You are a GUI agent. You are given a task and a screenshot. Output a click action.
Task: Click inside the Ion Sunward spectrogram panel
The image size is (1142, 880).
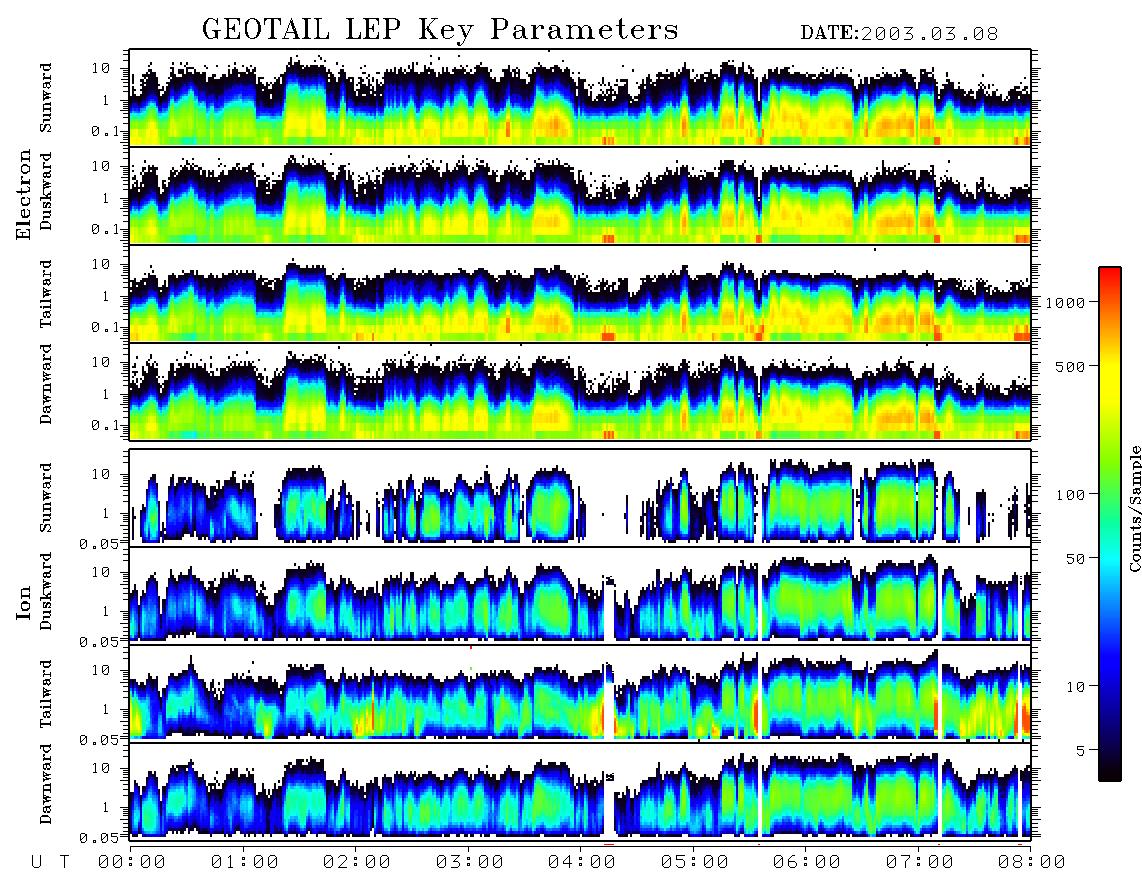(x=580, y=498)
